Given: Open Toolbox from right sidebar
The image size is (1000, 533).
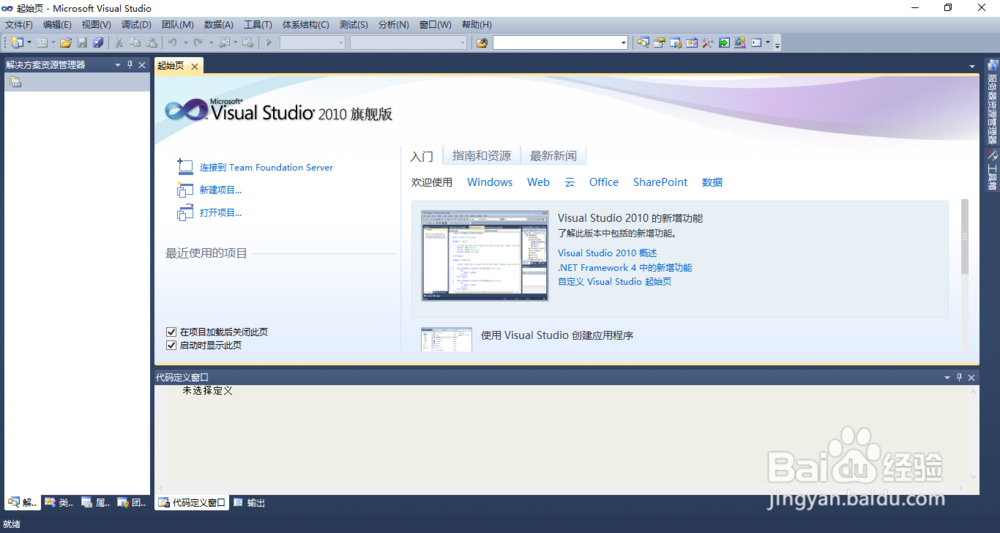Looking at the screenshot, I should [992, 170].
